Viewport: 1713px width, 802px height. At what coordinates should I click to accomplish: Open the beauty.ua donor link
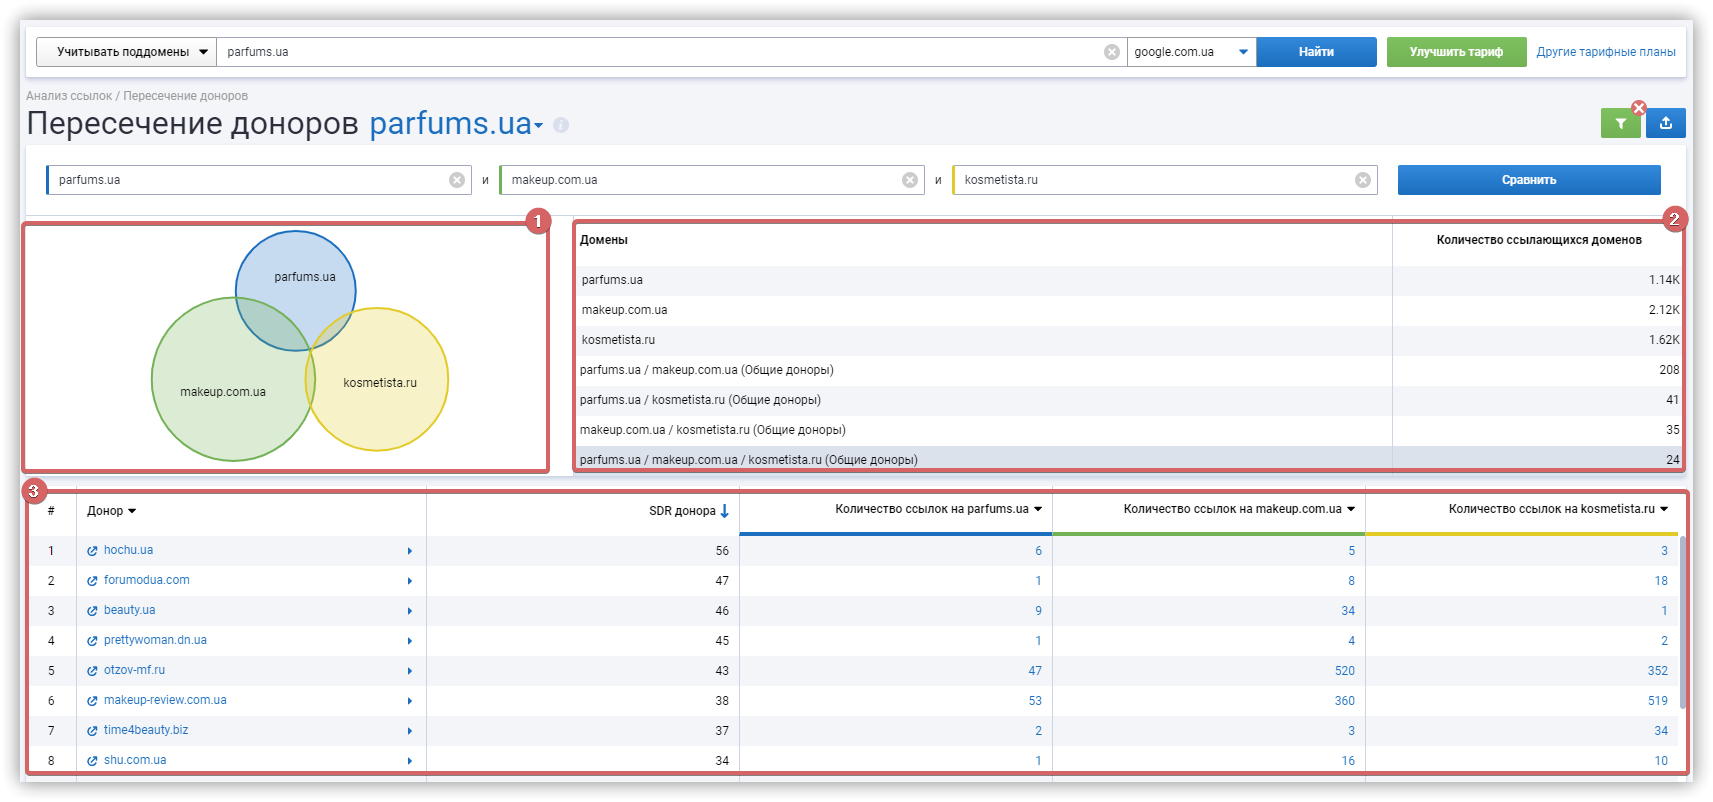click(129, 610)
